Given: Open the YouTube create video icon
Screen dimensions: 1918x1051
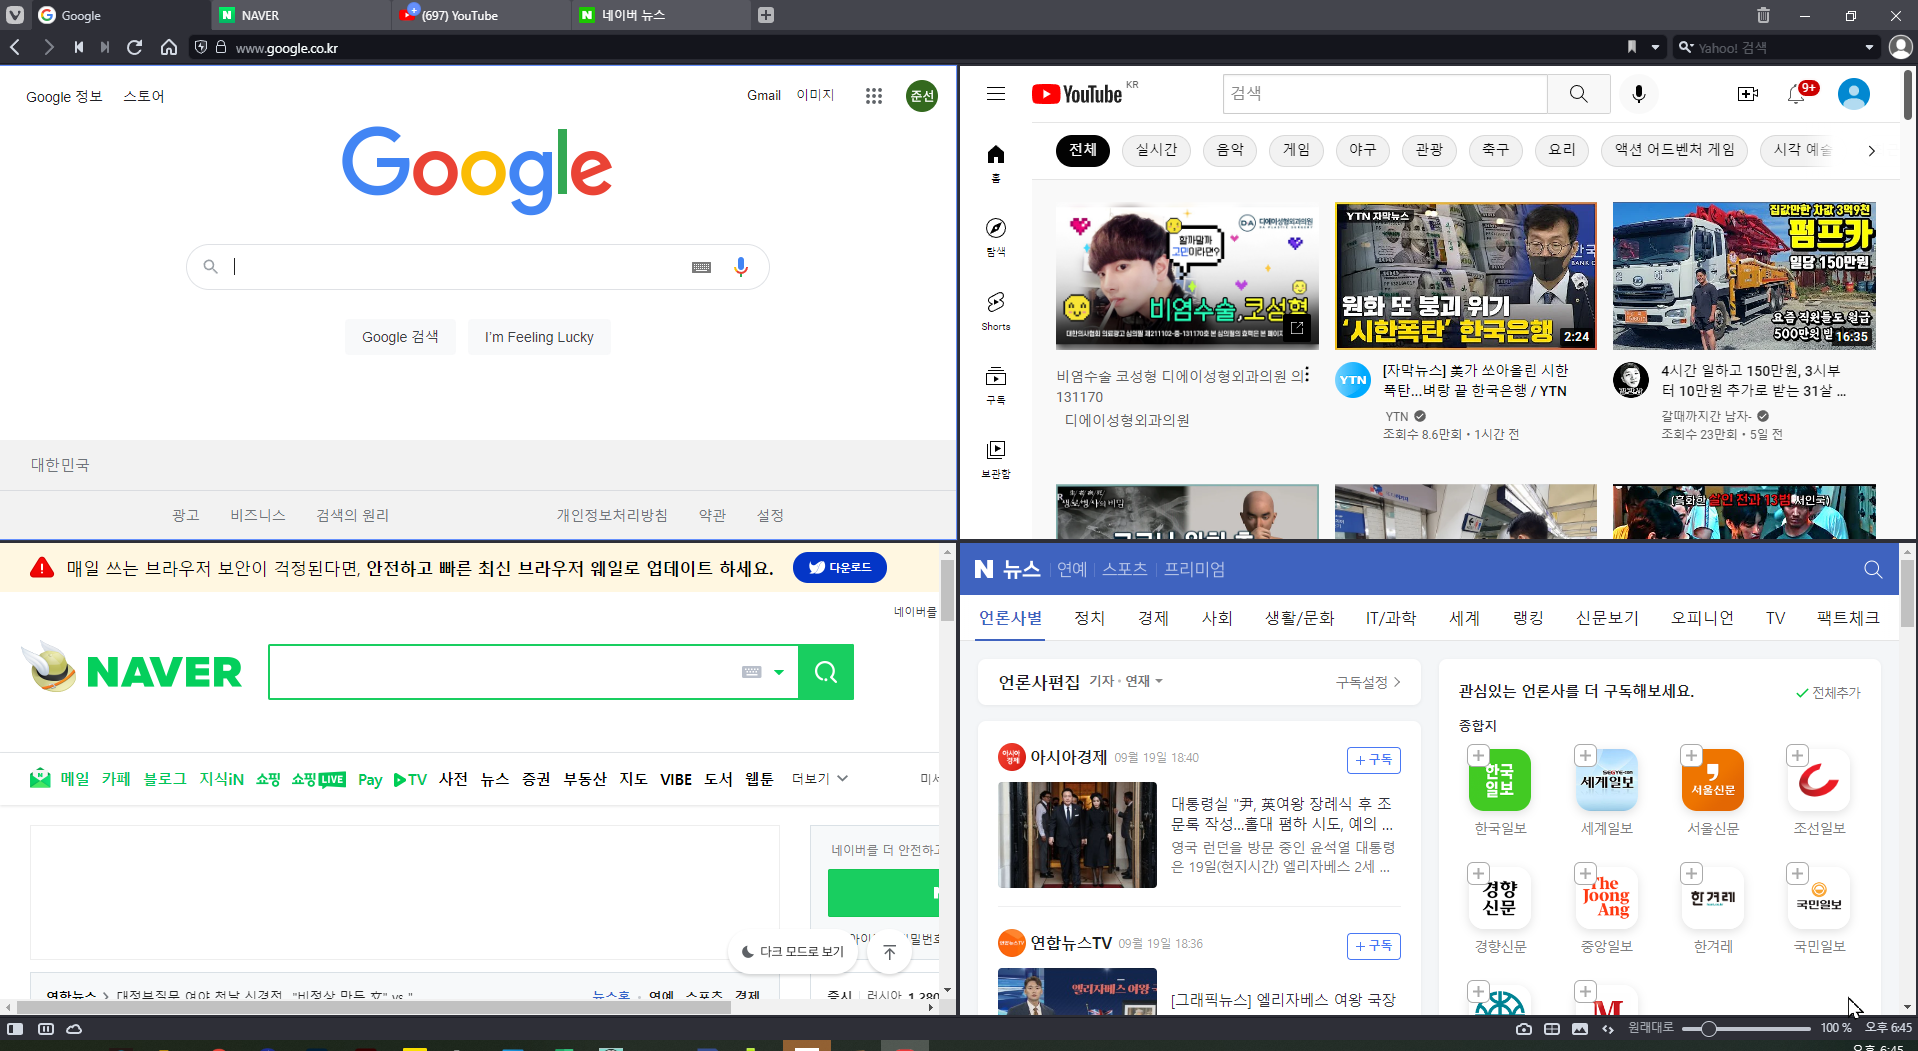Looking at the screenshot, I should point(1747,94).
